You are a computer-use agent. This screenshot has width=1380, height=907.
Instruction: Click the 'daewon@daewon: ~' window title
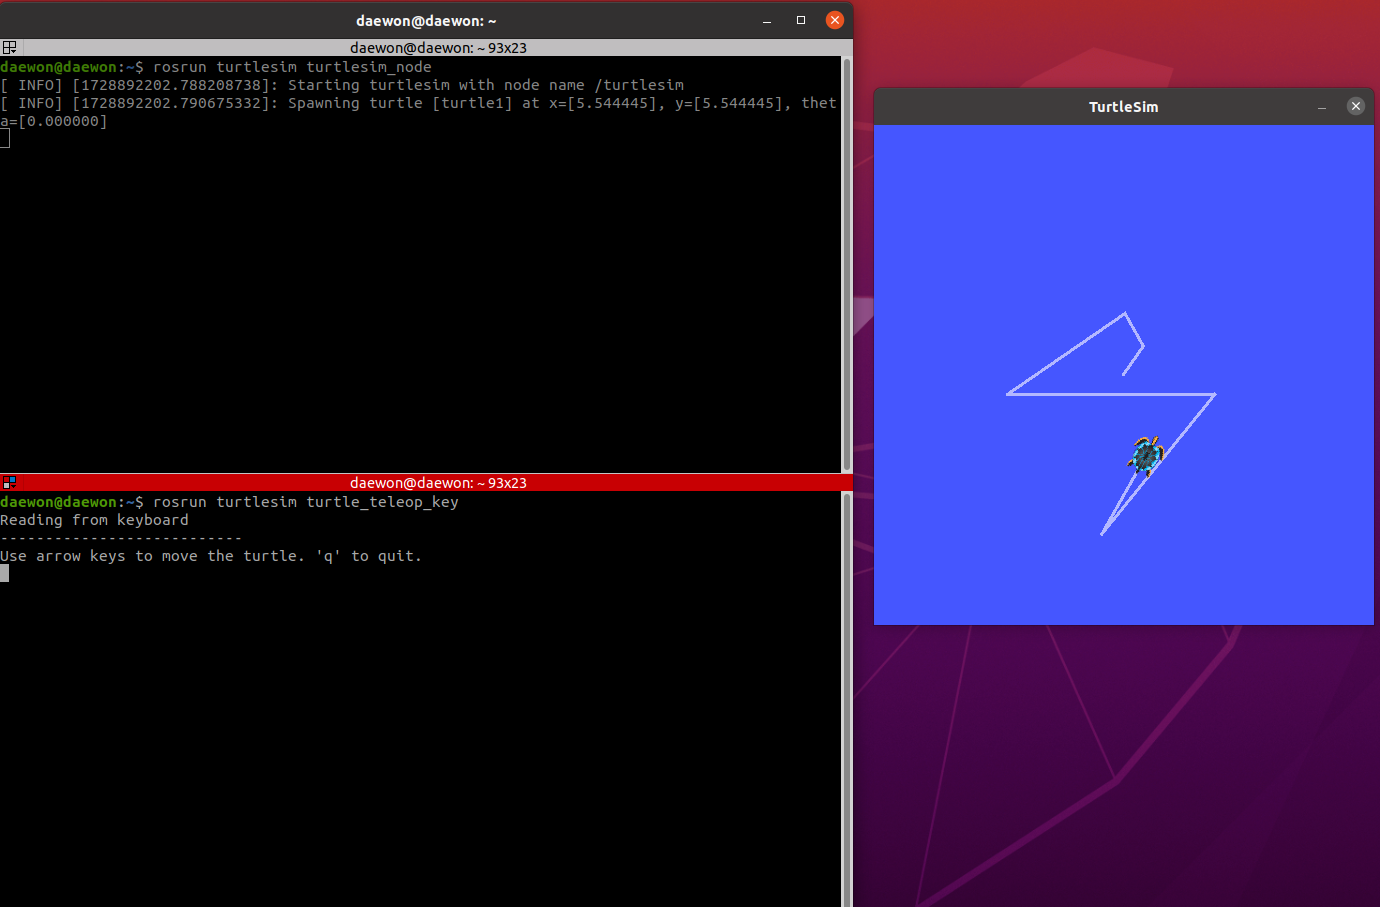tap(426, 21)
